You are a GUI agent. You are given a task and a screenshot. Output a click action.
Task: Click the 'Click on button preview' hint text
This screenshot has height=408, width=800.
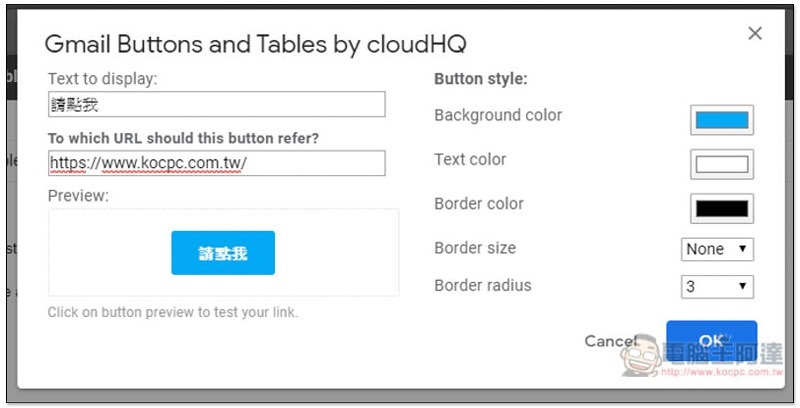pyautogui.click(x=172, y=312)
